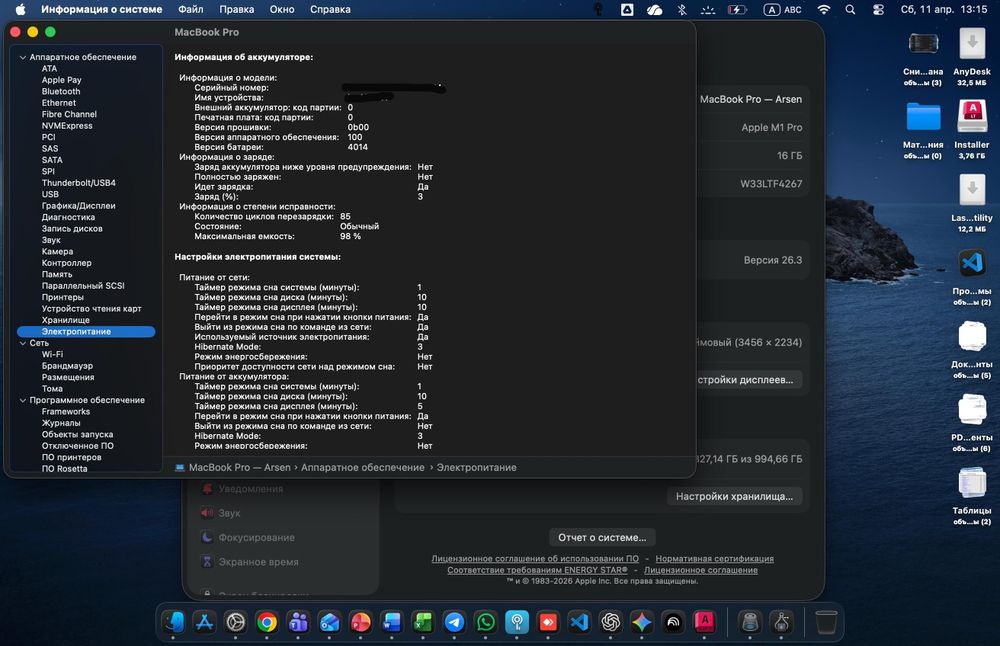Open Telegram from the Dock
The height and width of the screenshot is (646, 1000).
tap(454, 622)
